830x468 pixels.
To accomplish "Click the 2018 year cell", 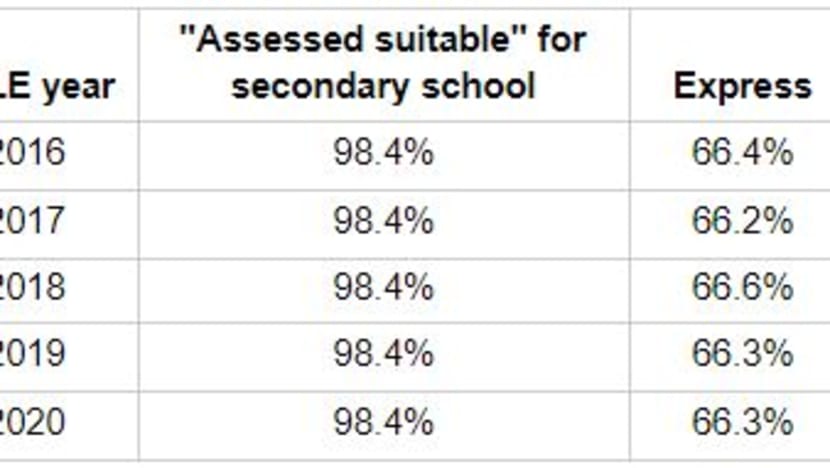I will (32, 287).
